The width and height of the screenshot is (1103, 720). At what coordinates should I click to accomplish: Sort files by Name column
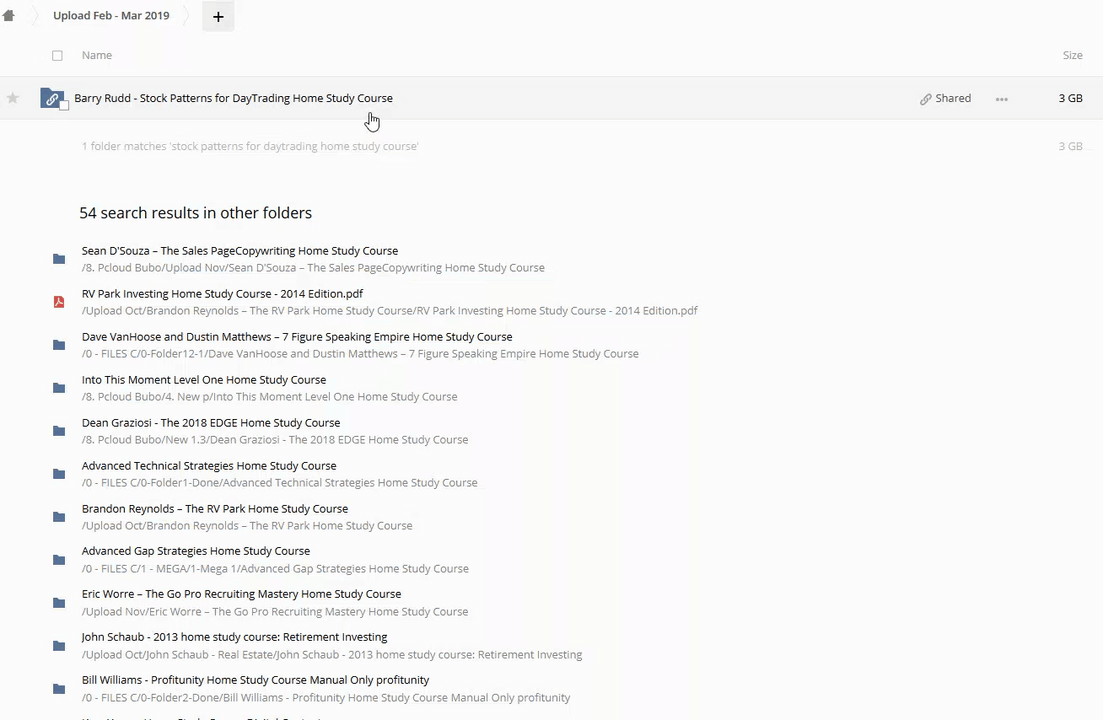pyautogui.click(x=97, y=56)
